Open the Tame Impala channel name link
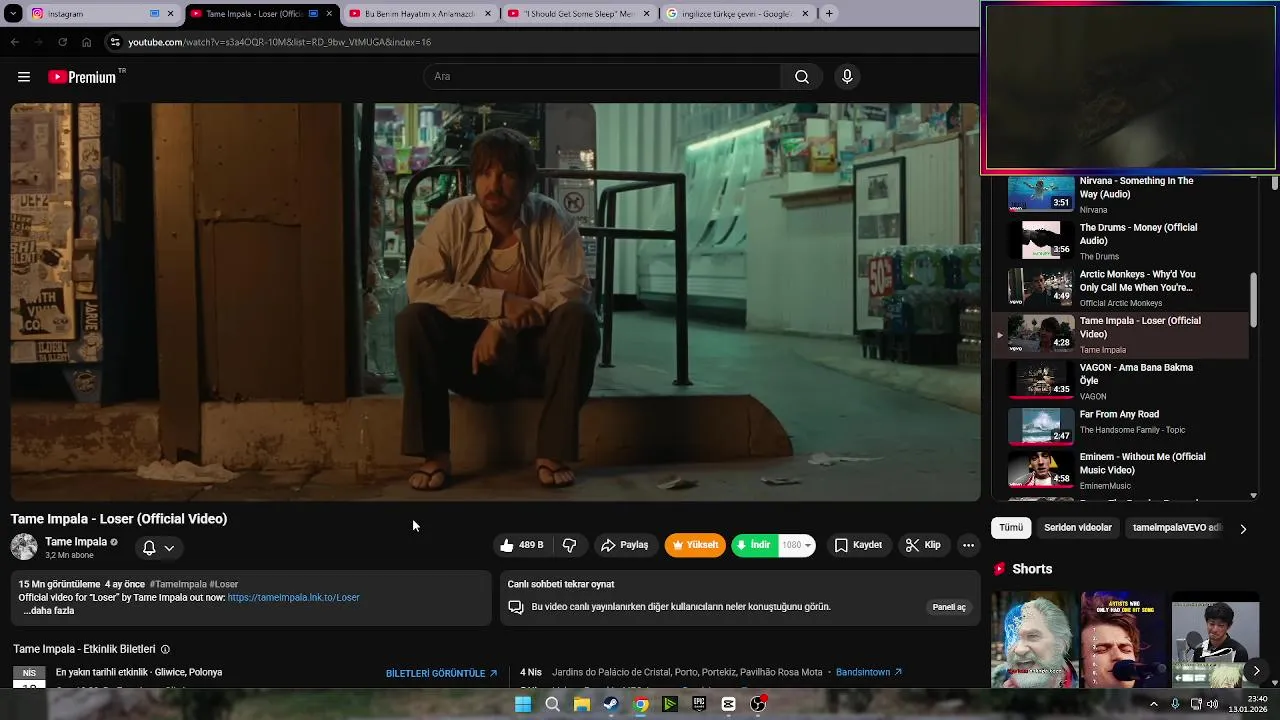The width and height of the screenshot is (1280, 720). pyautogui.click(x=76, y=542)
